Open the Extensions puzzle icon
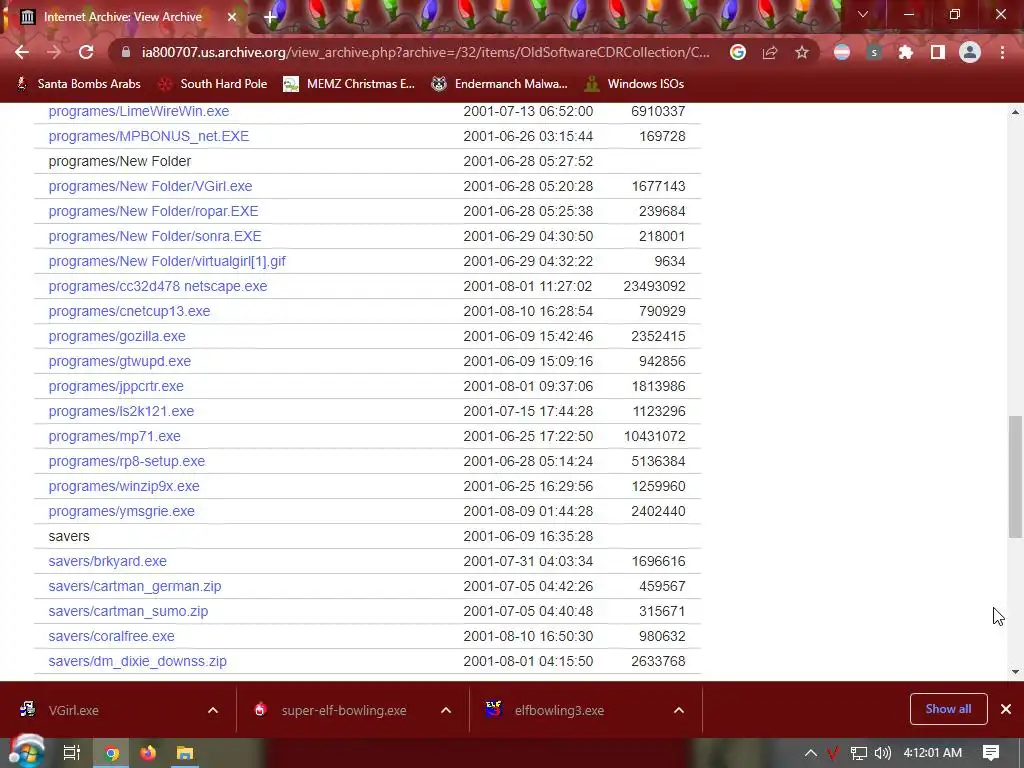The height and width of the screenshot is (768, 1024). pyautogui.click(x=906, y=52)
